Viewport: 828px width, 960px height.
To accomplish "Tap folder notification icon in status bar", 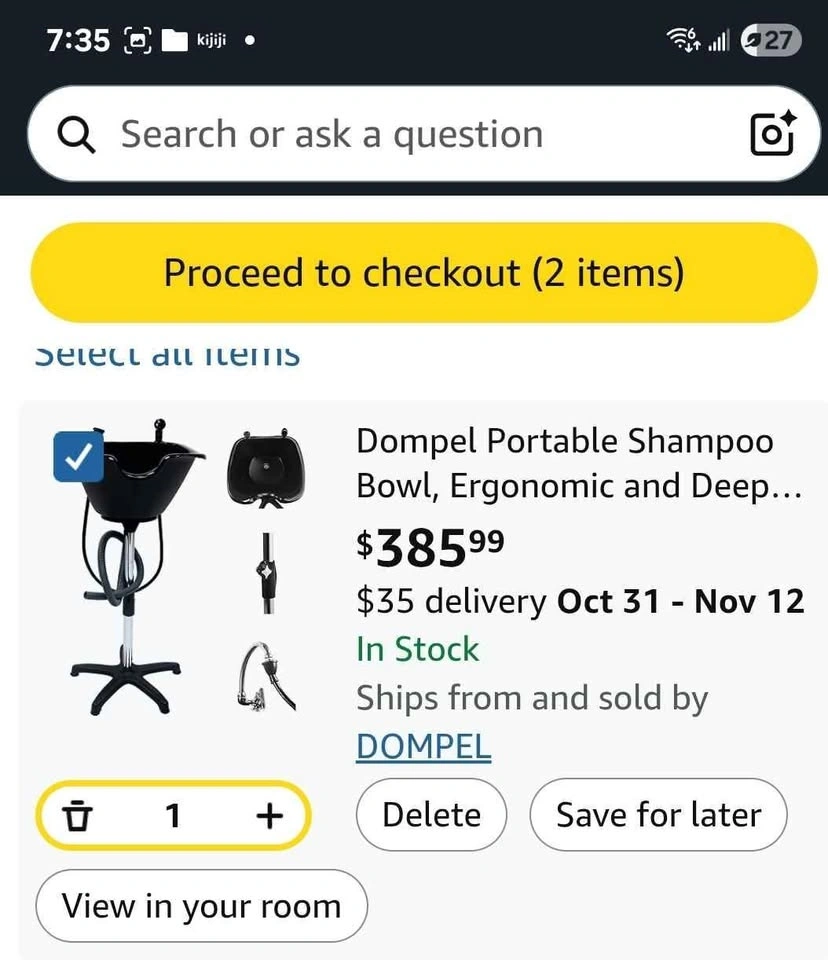I will click(x=175, y=41).
